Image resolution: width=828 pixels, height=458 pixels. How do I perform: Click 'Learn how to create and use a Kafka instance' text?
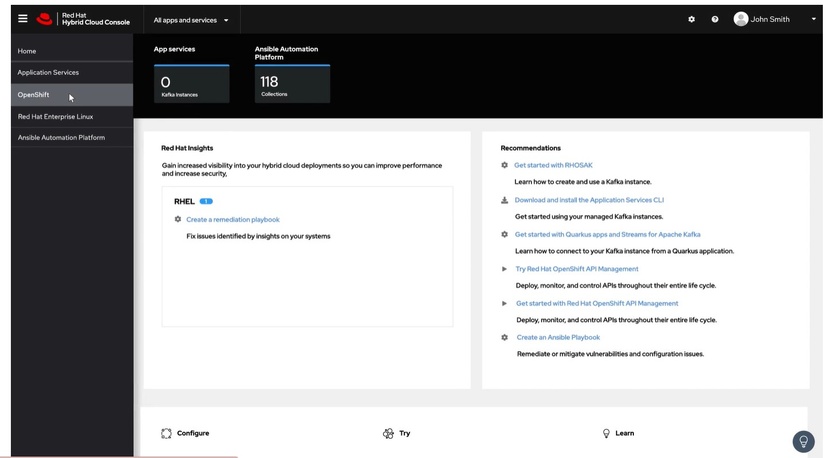point(583,182)
